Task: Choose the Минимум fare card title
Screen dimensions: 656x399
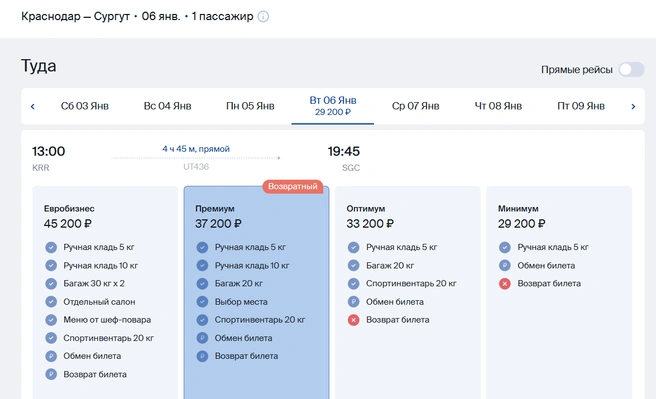Action: point(518,209)
